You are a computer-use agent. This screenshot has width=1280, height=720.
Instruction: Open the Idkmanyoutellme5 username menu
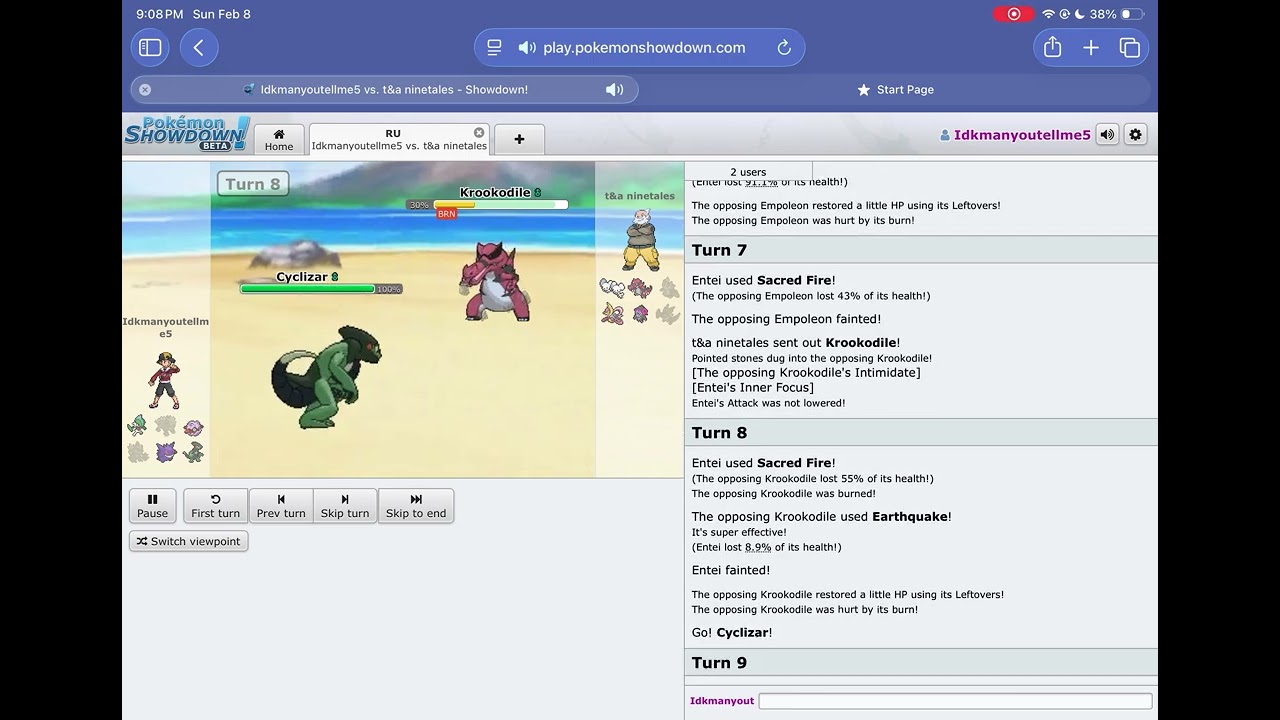click(x=1015, y=134)
